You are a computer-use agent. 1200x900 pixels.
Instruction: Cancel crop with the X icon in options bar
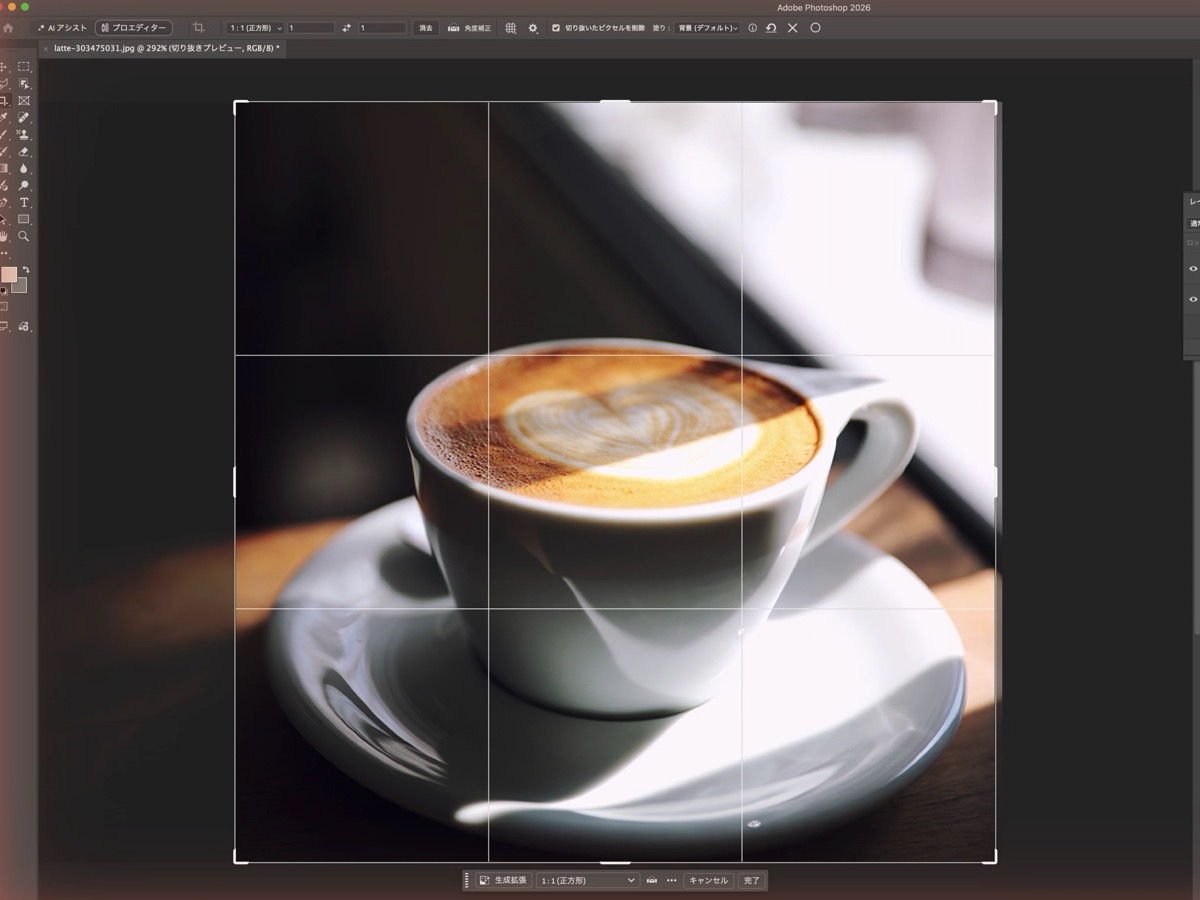point(793,28)
